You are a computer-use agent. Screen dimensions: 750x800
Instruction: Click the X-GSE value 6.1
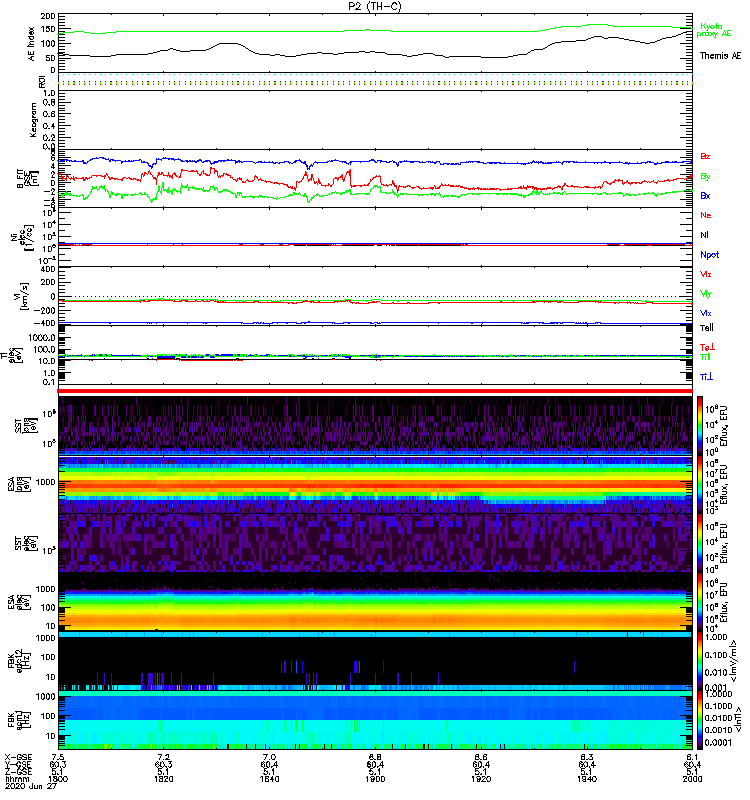pos(692,757)
